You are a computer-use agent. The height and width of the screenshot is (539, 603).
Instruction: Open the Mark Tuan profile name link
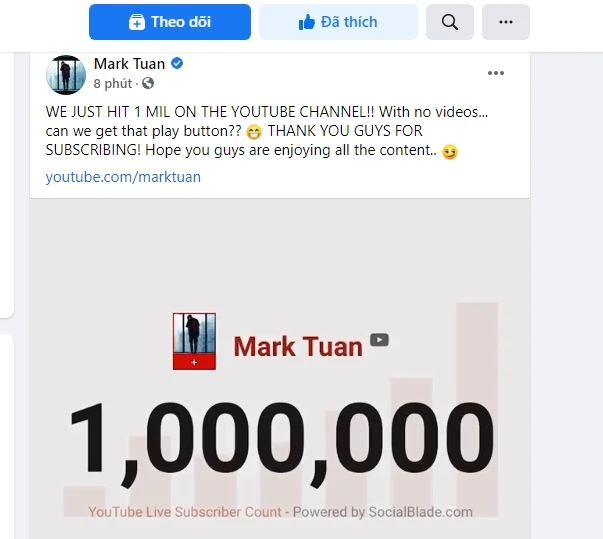coord(129,64)
